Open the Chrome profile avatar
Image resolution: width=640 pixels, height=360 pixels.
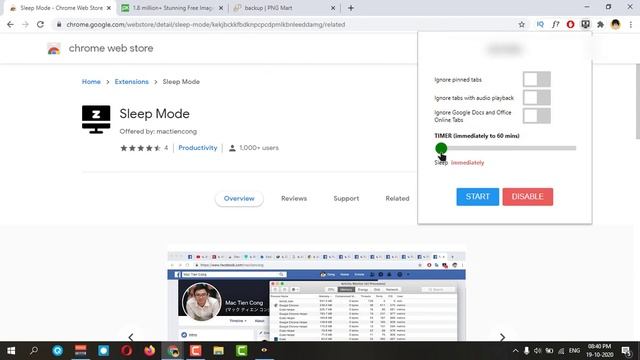point(616,24)
